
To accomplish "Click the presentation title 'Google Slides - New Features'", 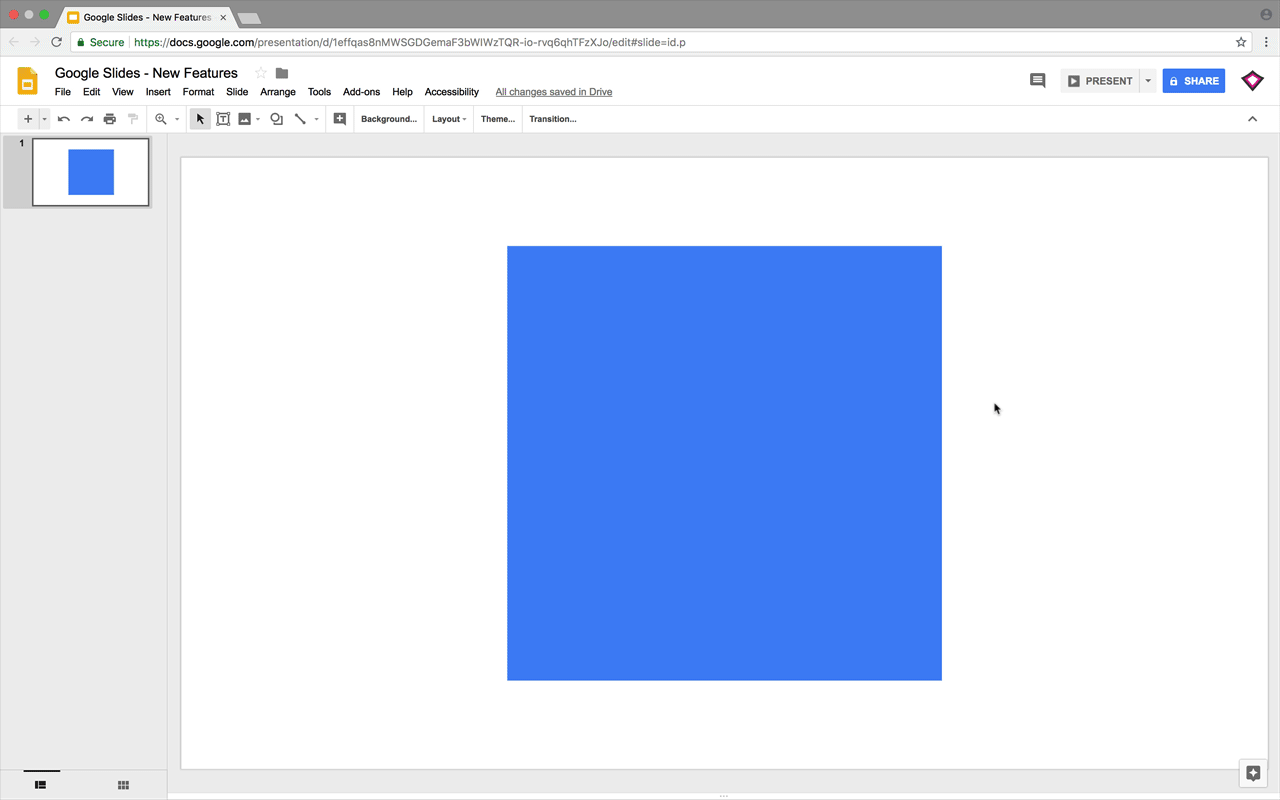I will [146, 73].
